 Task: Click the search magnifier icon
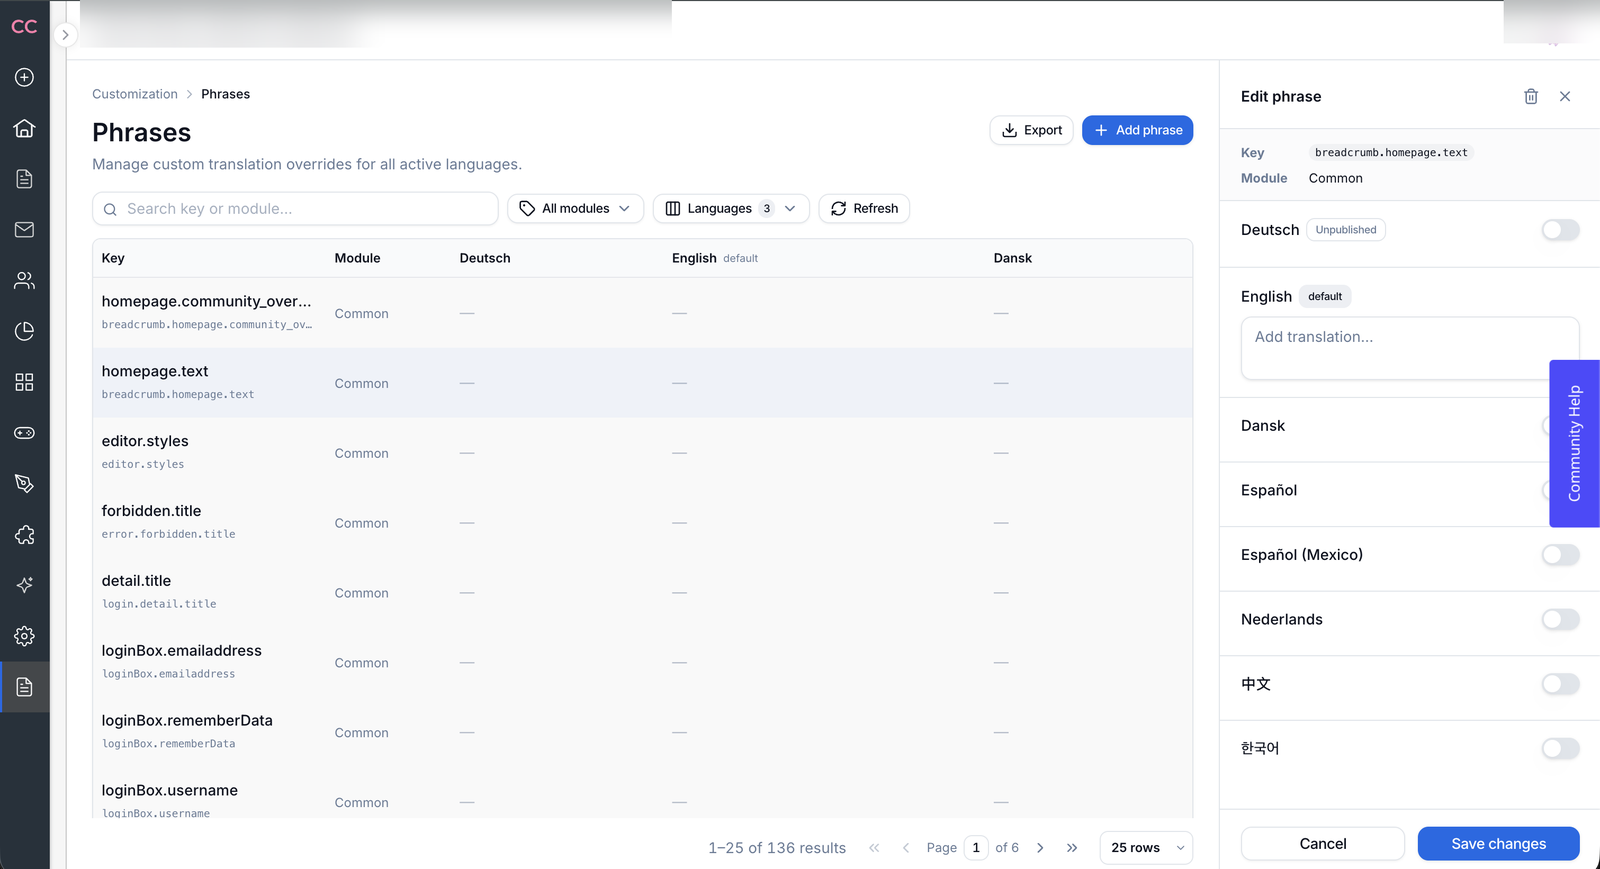point(110,209)
